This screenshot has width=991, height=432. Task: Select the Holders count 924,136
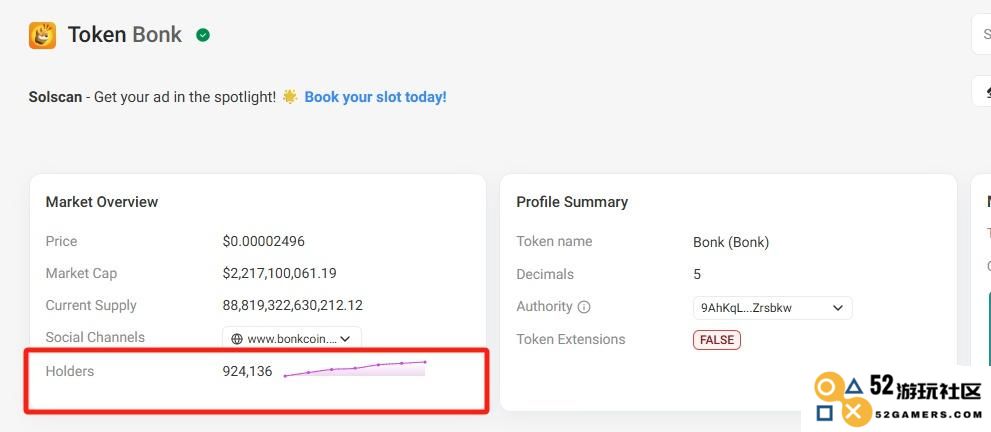point(247,371)
